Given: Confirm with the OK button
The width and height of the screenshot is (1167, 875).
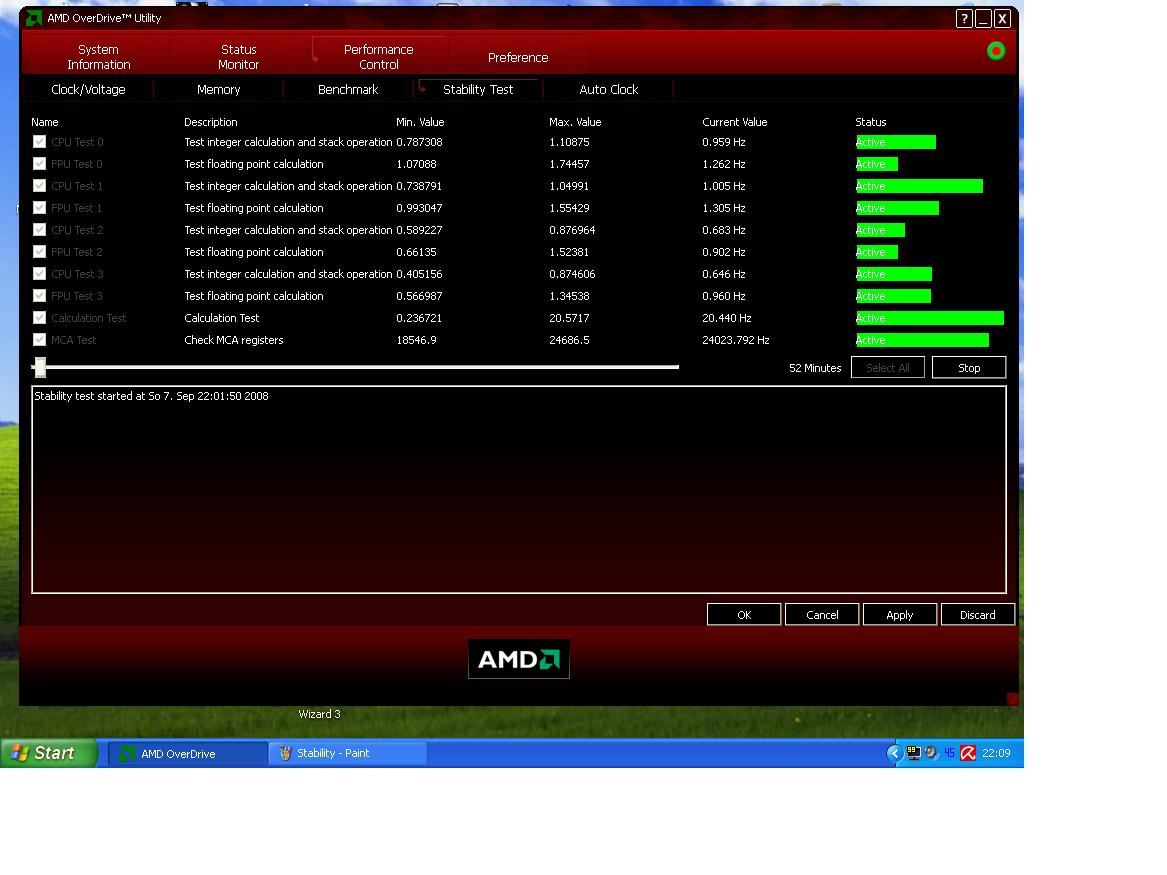Looking at the screenshot, I should click(744, 615).
